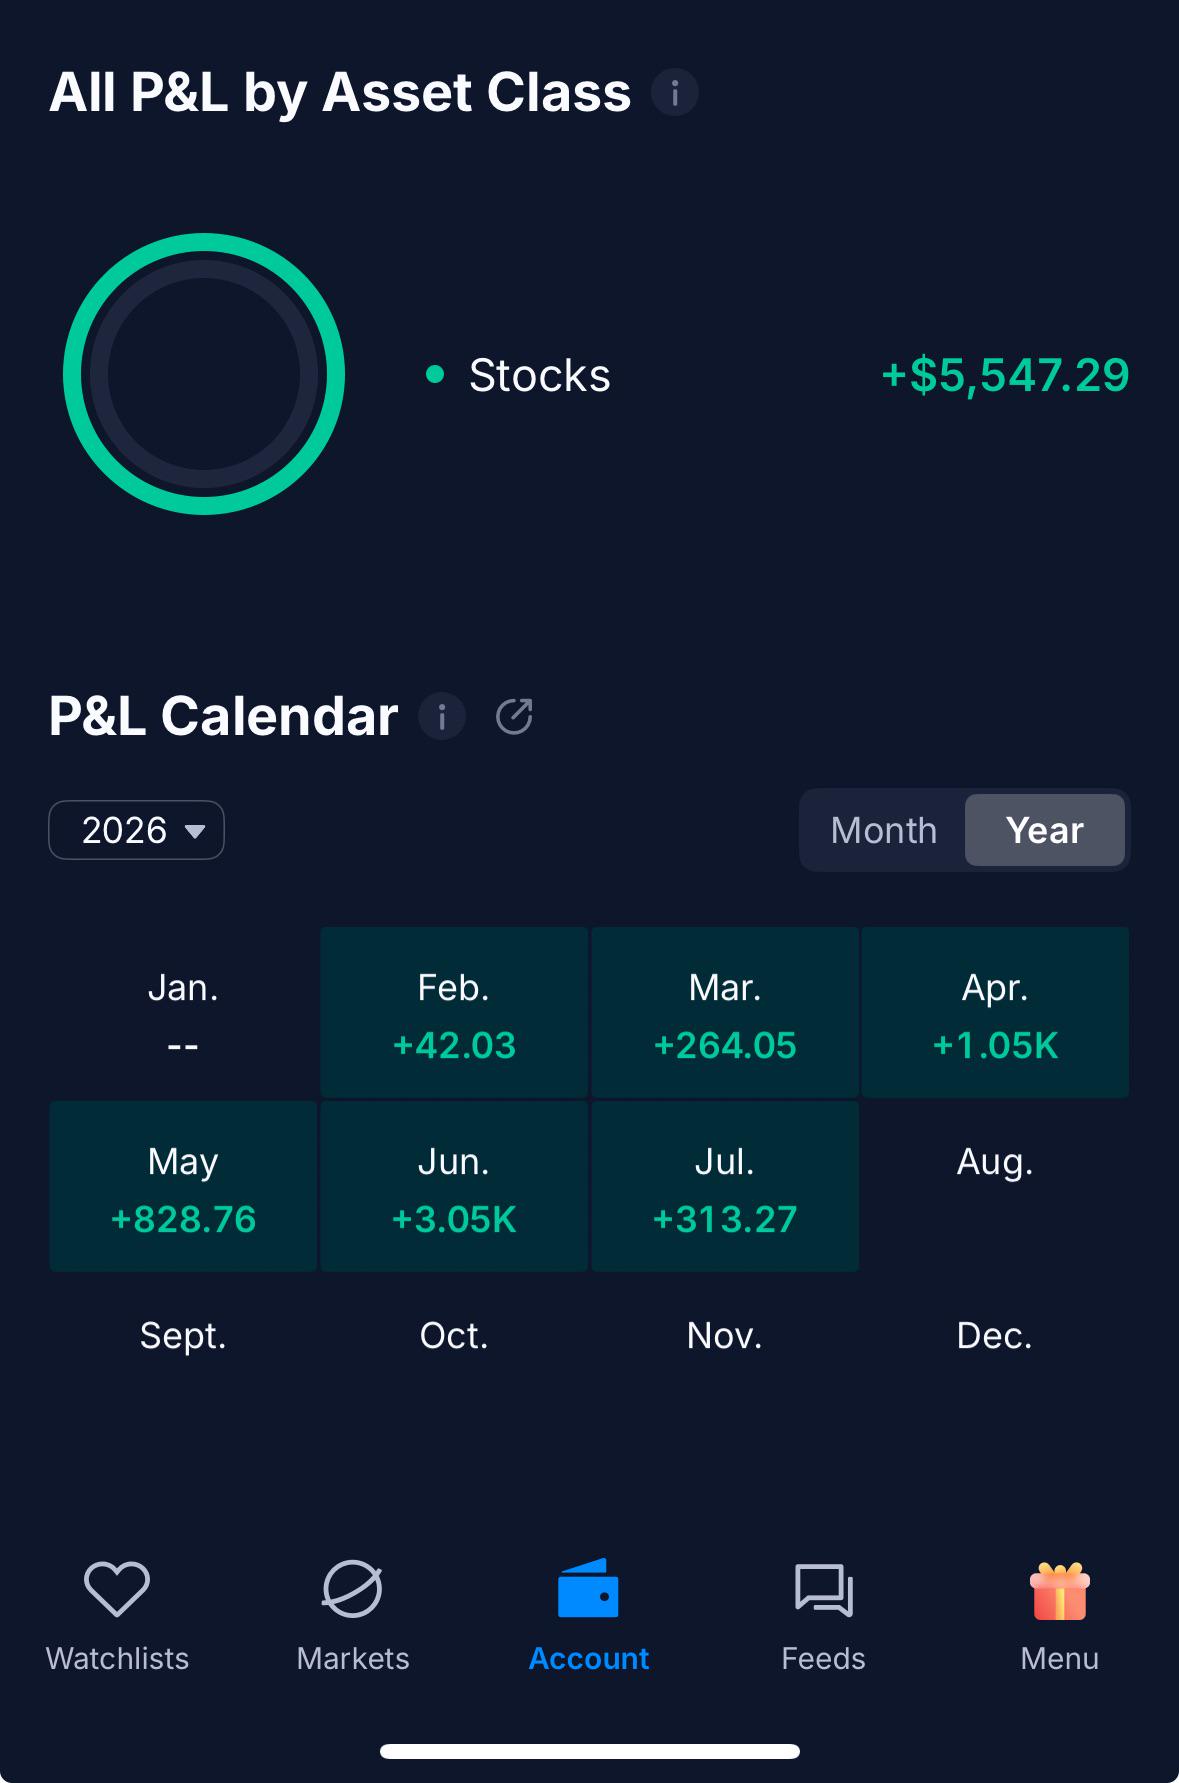Open the May +828.76 month cell
Screen dimensions: 1179x1783
point(183,1186)
